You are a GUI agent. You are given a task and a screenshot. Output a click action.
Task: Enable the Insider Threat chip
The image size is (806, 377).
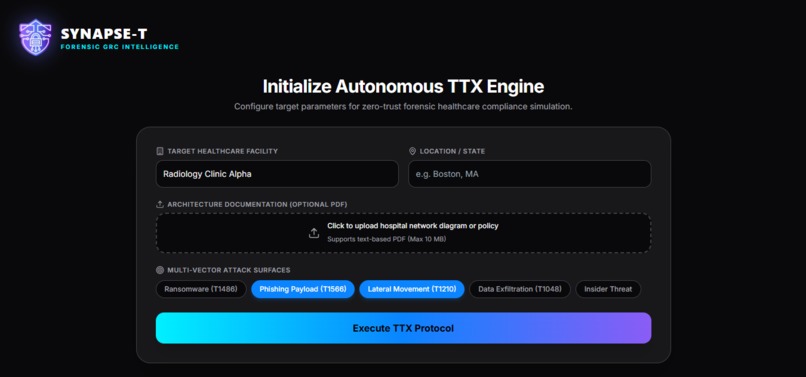[x=608, y=289]
